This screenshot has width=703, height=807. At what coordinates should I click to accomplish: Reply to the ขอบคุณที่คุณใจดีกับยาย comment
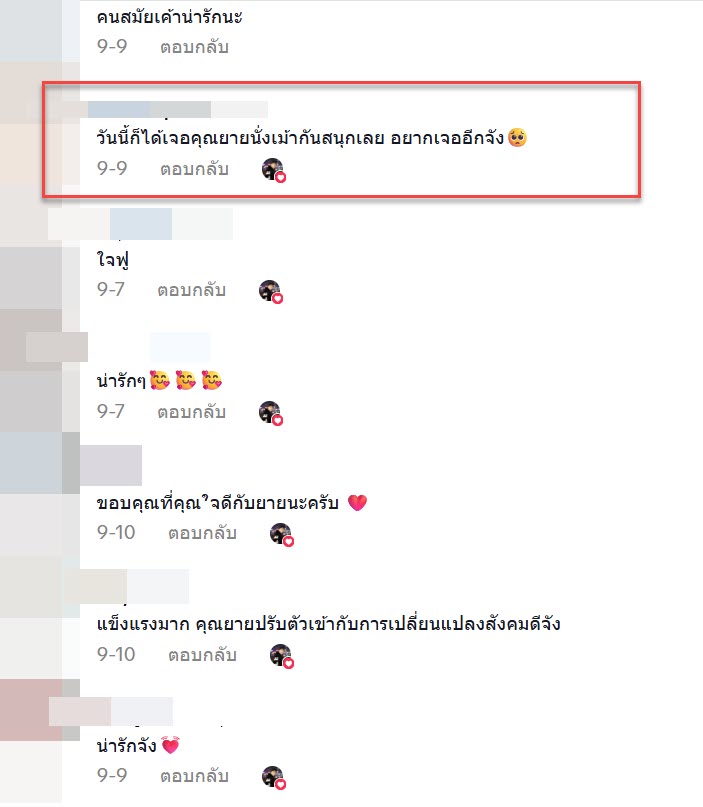pyautogui.click(x=202, y=533)
